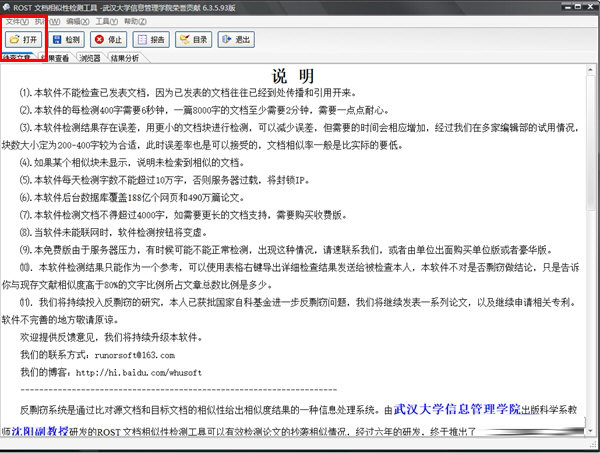Open the 报告 (Report) toolbar button

[x=149, y=40]
